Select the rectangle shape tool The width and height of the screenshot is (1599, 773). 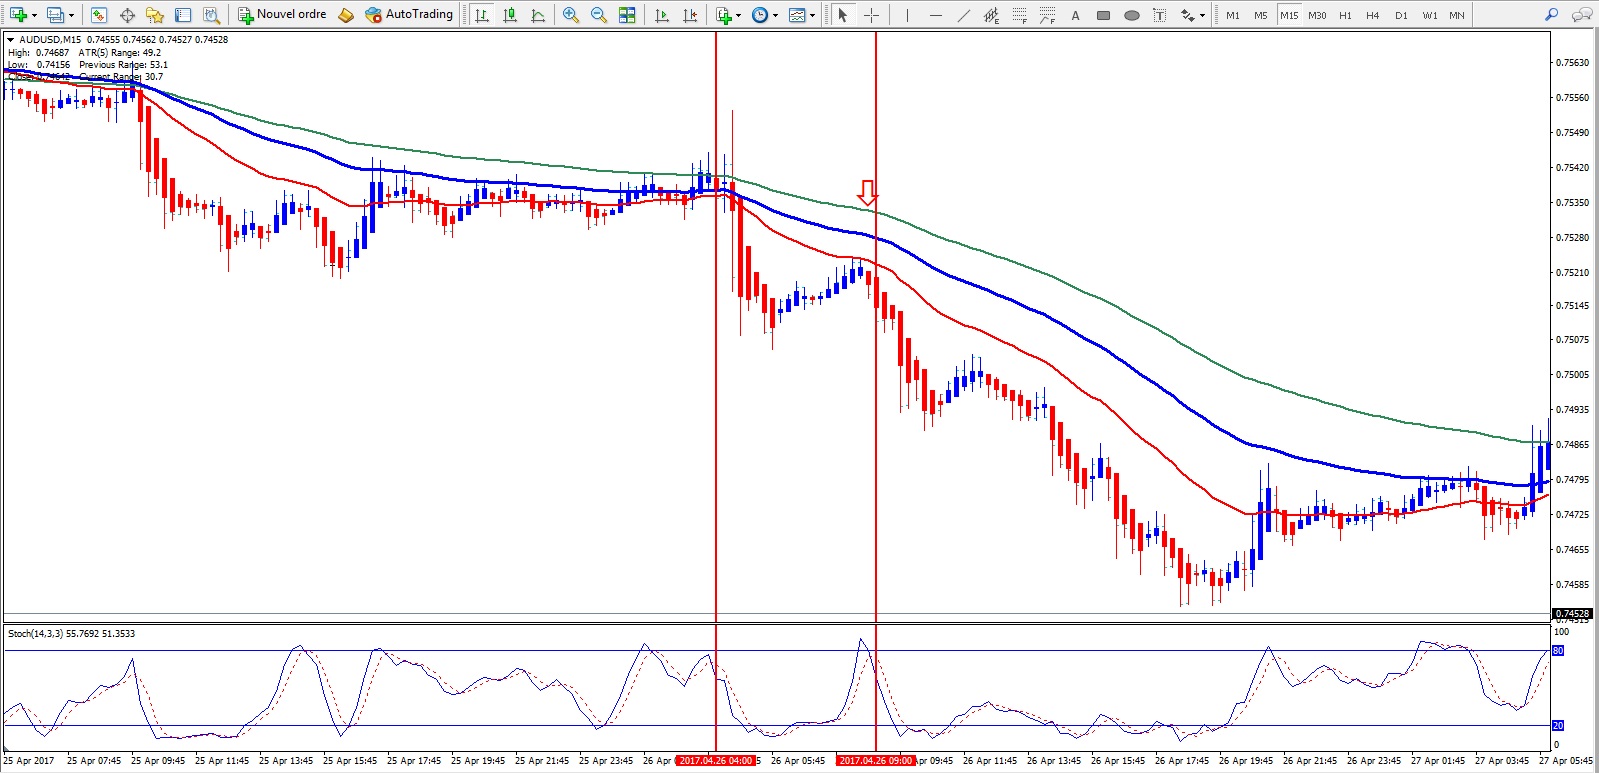click(x=1104, y=15)
